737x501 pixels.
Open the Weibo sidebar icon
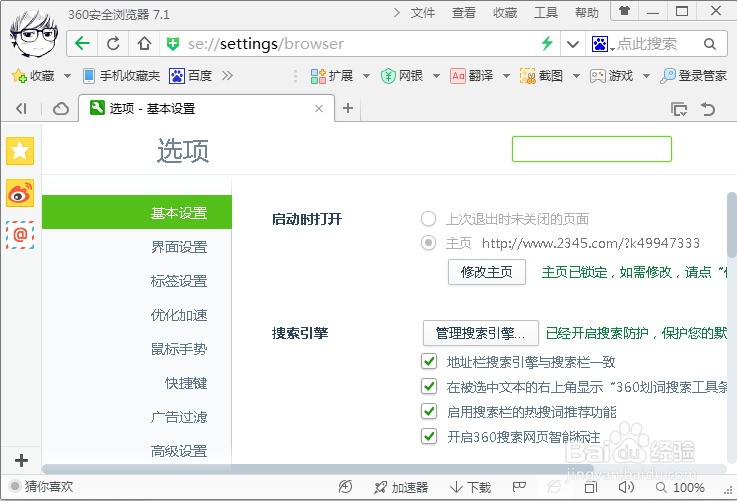coord(20,193)
